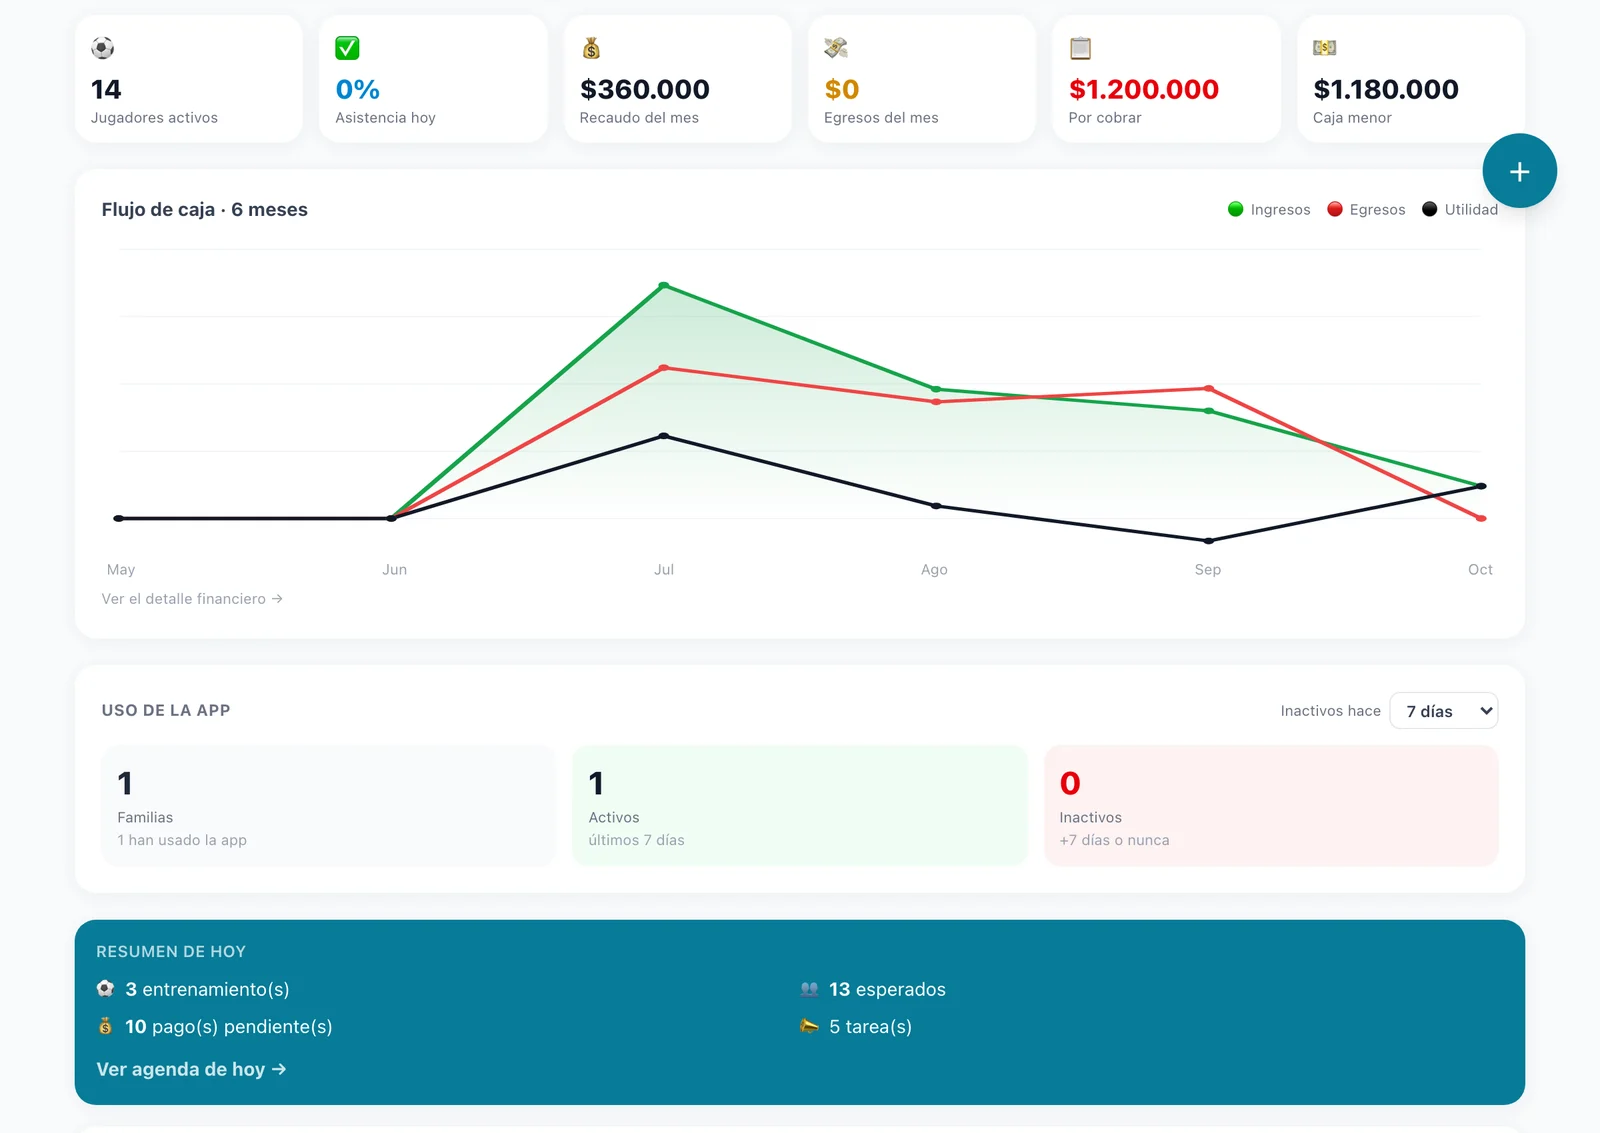The width and height of the screenshot is (1600, 1133).
Task: Click the $1.200.000 Por cobrar value
Action: (1144, 89)
